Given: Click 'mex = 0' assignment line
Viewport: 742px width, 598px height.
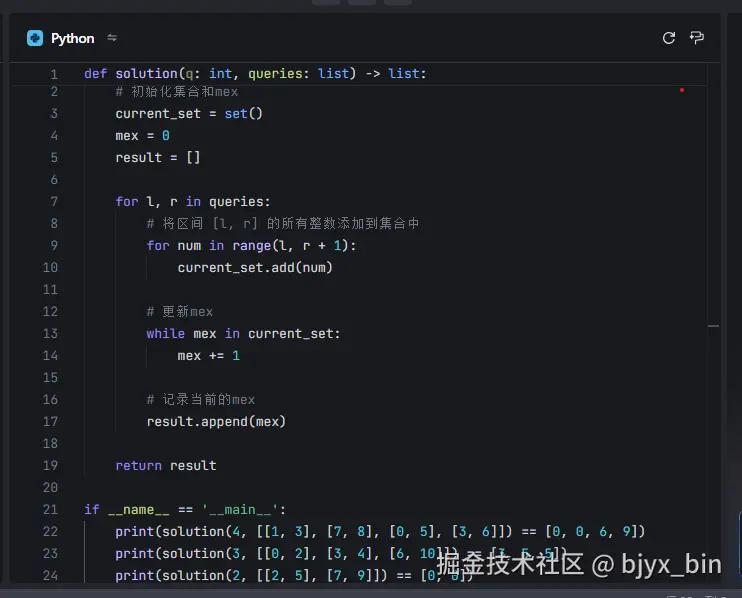Looking at the screenshot, I should pos(142,136).
